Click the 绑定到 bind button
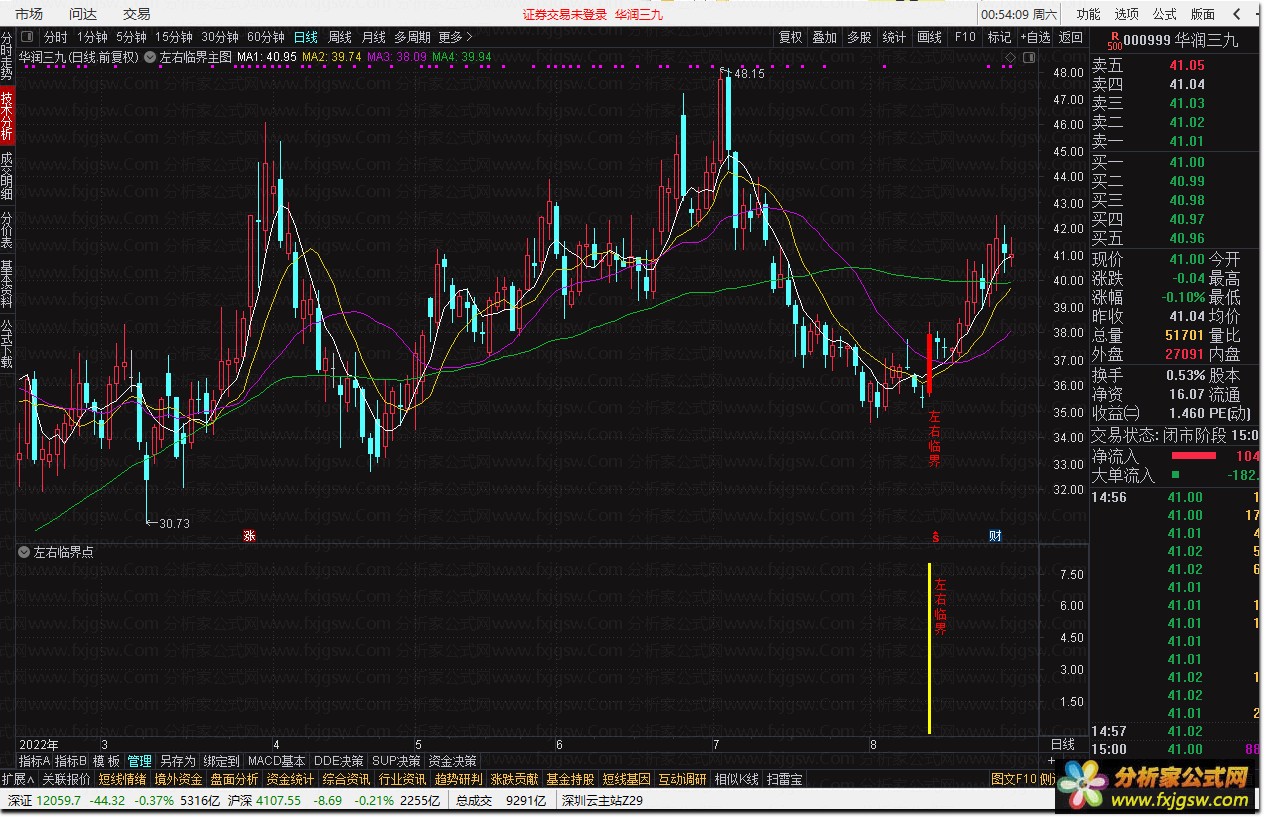Viewport: 1265px width, 817px height. (221, 761)
